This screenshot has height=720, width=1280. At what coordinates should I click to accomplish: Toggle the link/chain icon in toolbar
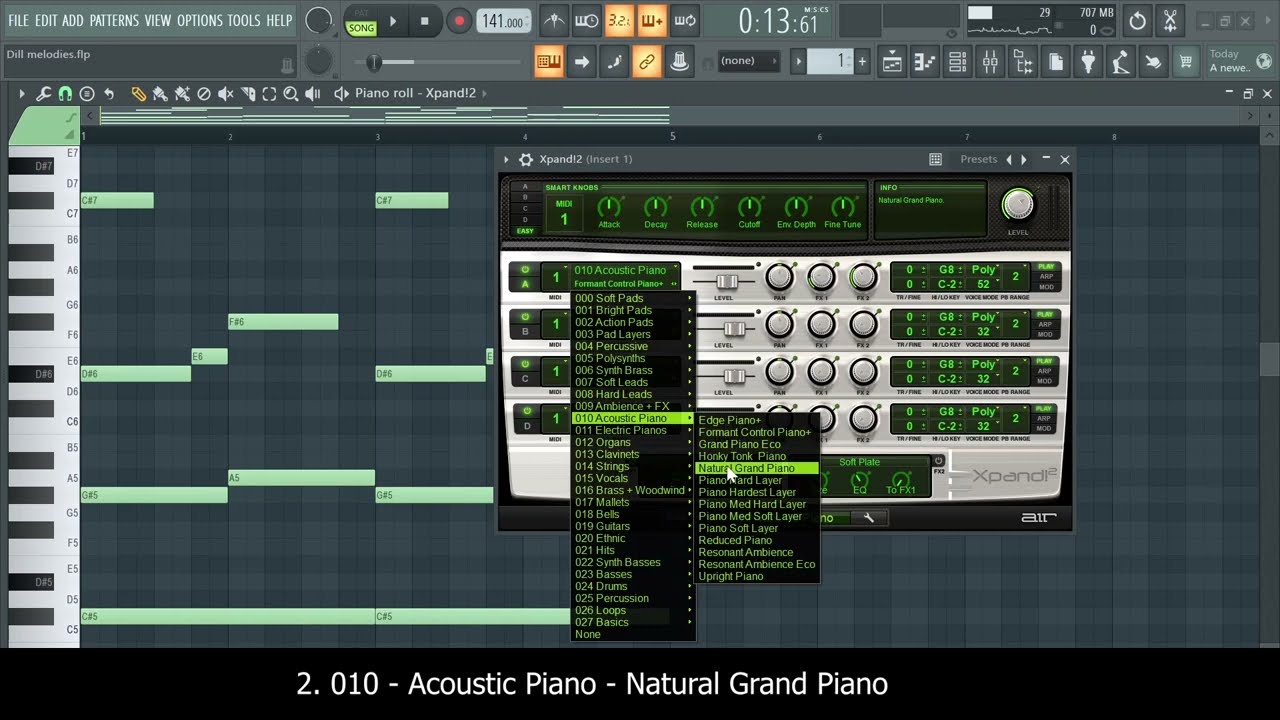646,62
